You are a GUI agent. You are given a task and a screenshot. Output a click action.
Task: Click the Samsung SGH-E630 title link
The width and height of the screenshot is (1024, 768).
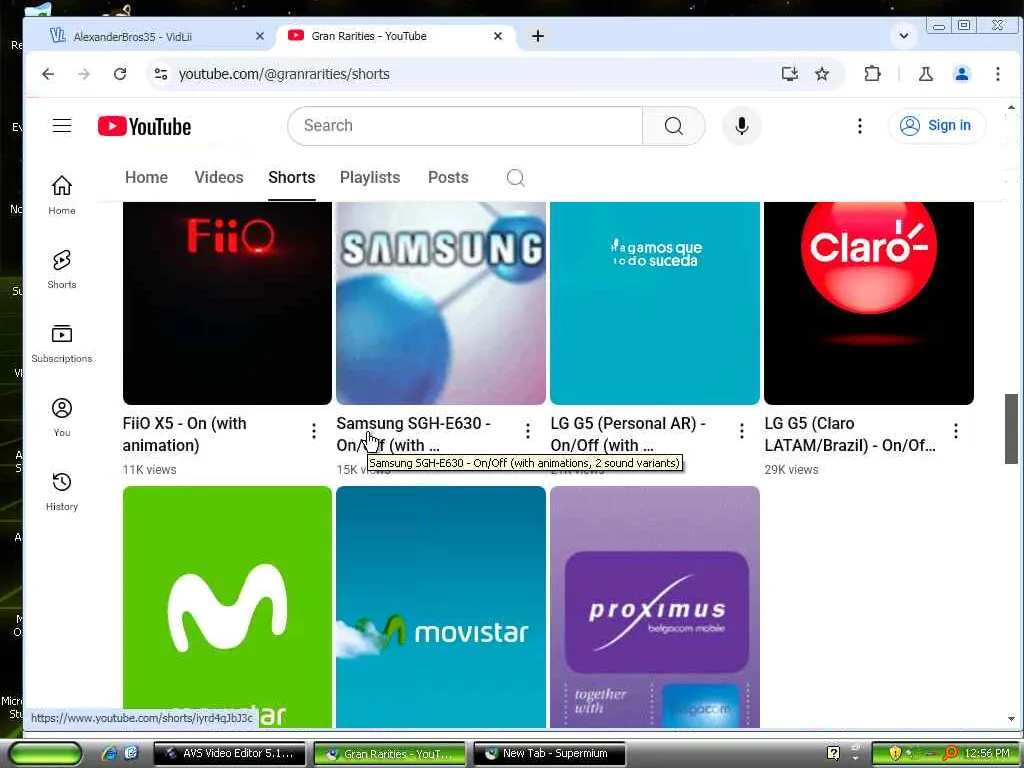click(413, 434)
